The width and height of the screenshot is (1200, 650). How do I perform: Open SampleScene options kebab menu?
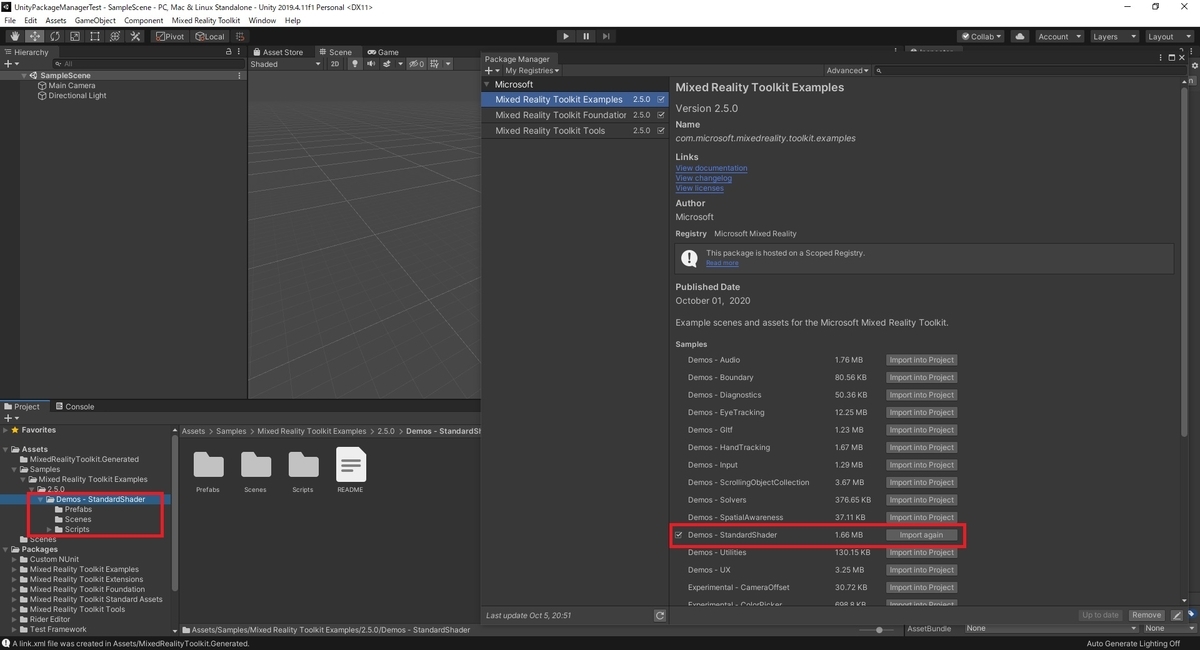tap(238, 76)
